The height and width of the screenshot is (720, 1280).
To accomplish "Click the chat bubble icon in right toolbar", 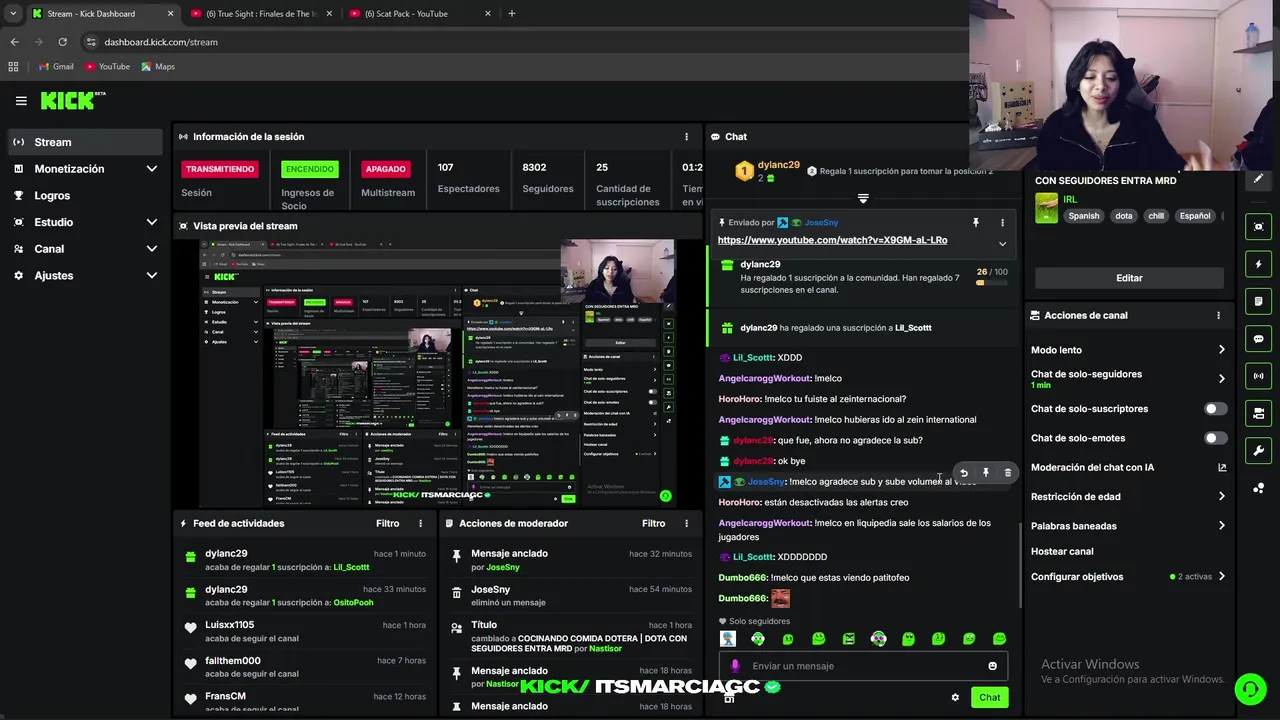I will (1259, 339).
